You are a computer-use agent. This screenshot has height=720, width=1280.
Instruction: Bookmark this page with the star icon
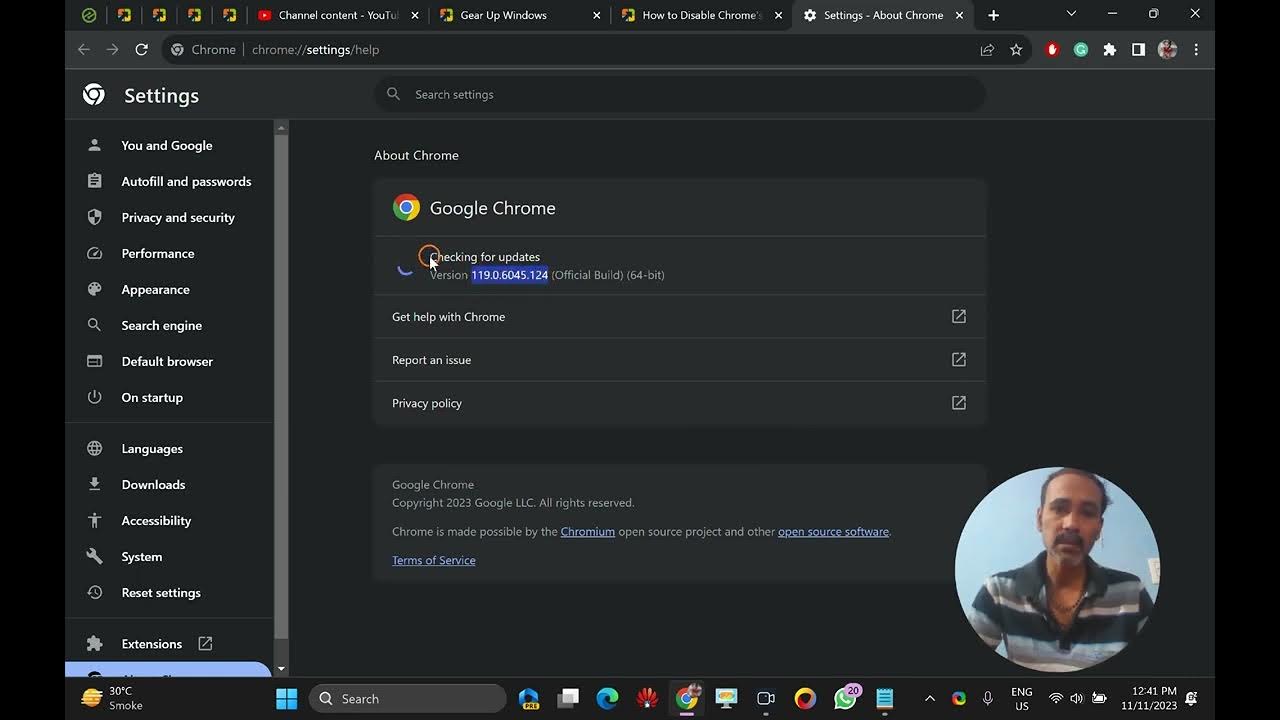[1016, 49]
